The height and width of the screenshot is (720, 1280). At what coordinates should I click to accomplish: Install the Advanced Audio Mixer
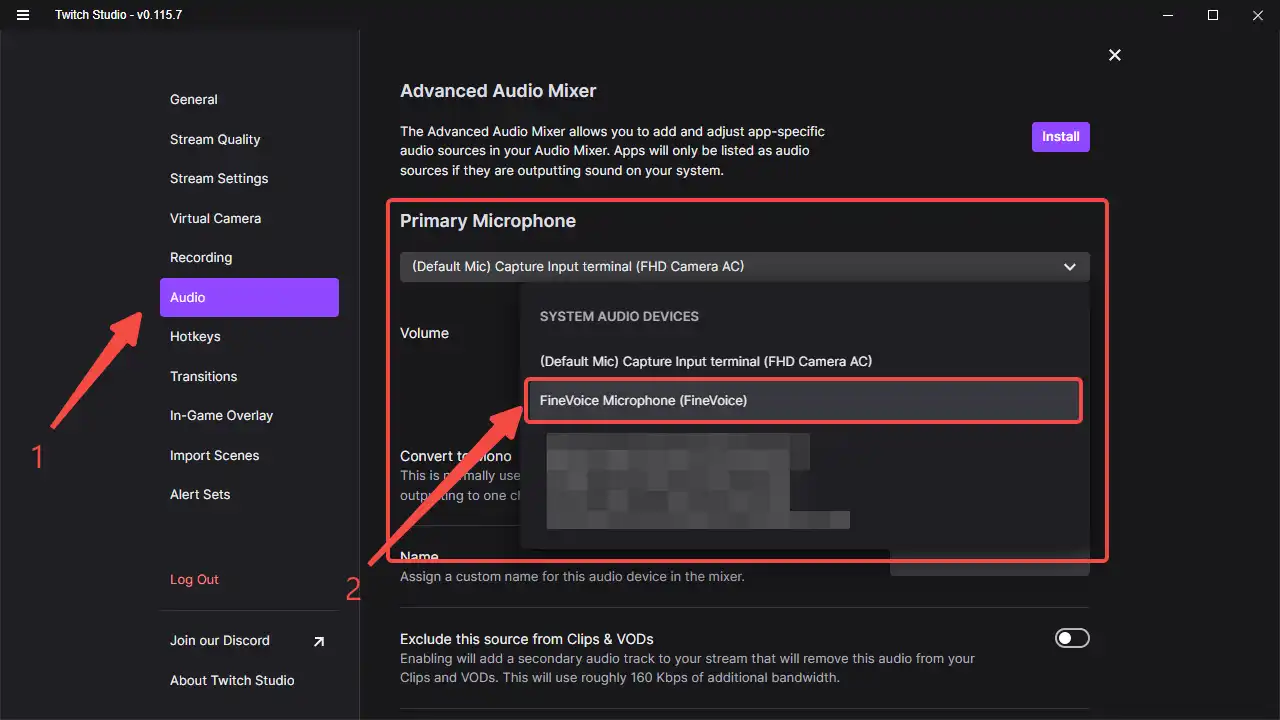pyautogui.click(x=1061, y=137)
